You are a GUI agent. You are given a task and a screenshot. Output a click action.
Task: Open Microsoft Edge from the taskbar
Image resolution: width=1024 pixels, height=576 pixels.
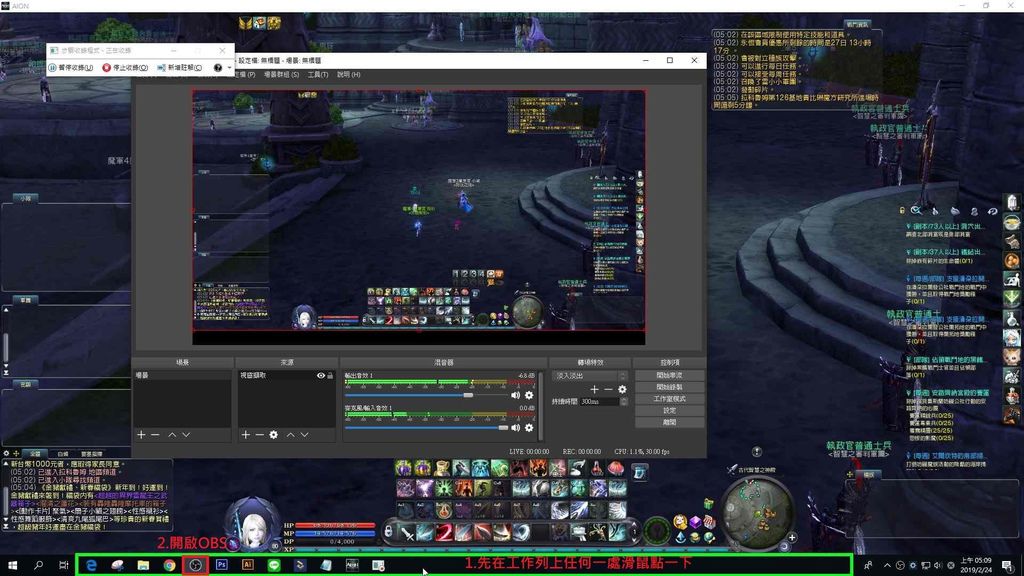coord(91,565)
